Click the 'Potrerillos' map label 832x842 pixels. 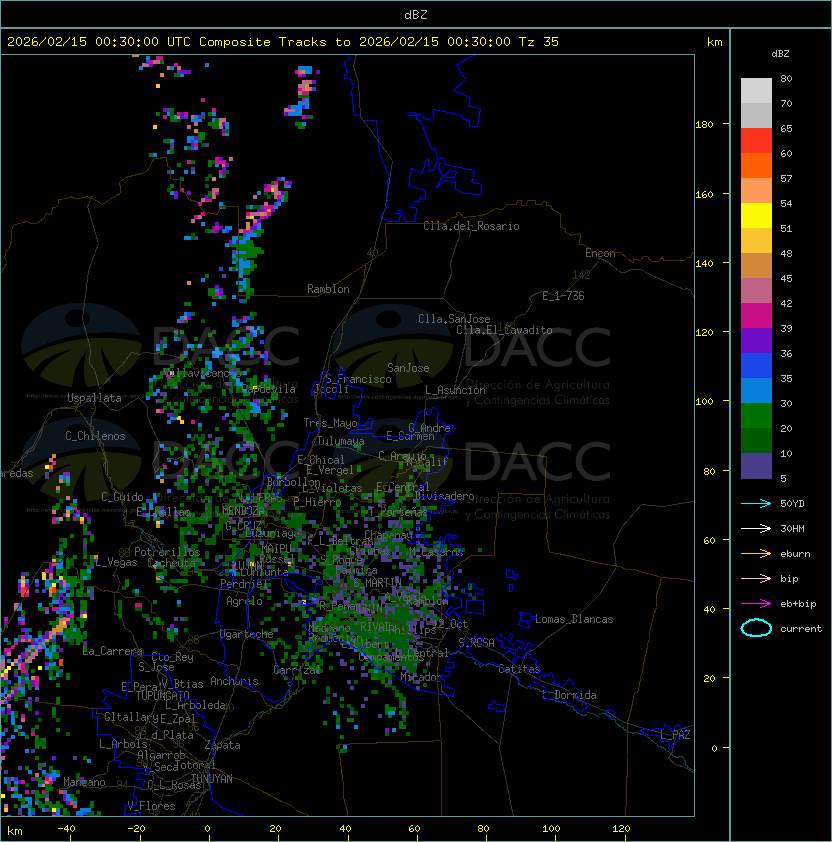click(167, 552)
